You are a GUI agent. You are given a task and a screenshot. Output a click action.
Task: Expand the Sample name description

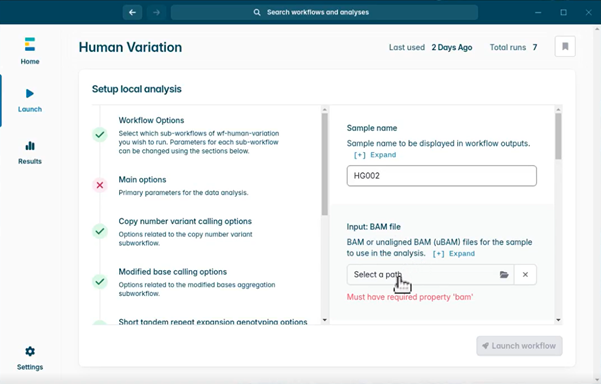(x=375, y=155)
